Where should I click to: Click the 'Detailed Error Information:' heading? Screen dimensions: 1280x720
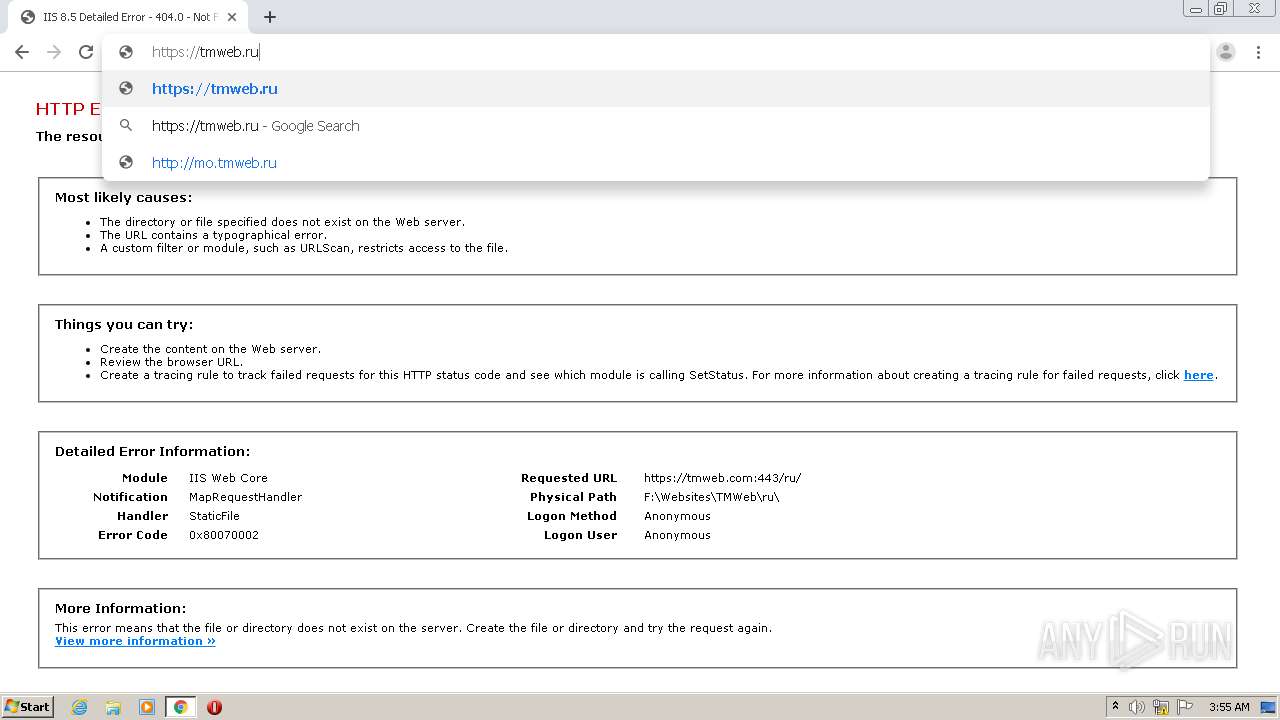[152, 452]
